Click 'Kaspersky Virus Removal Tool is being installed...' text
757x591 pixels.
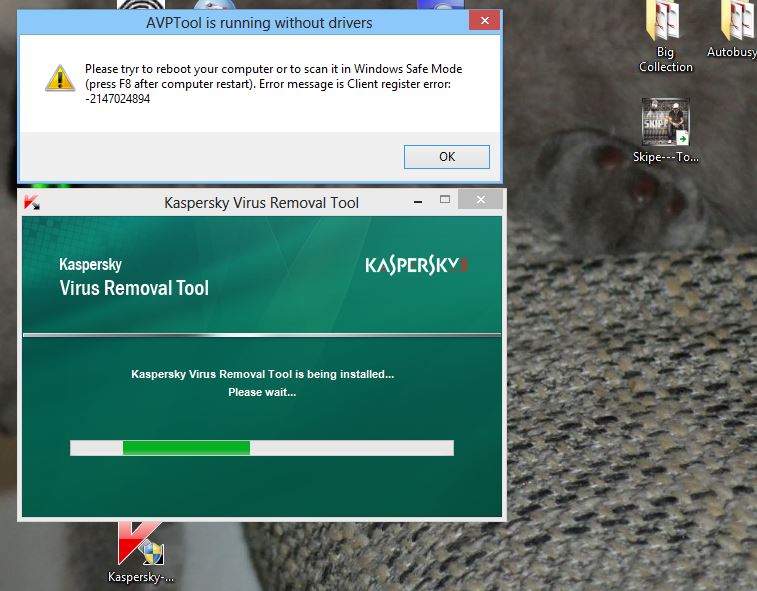(262, 374)
